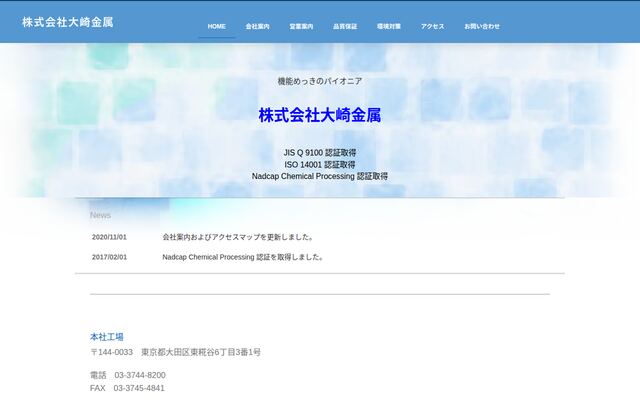Click the JIS Q 9100 認証取得 text

point(320,153)
